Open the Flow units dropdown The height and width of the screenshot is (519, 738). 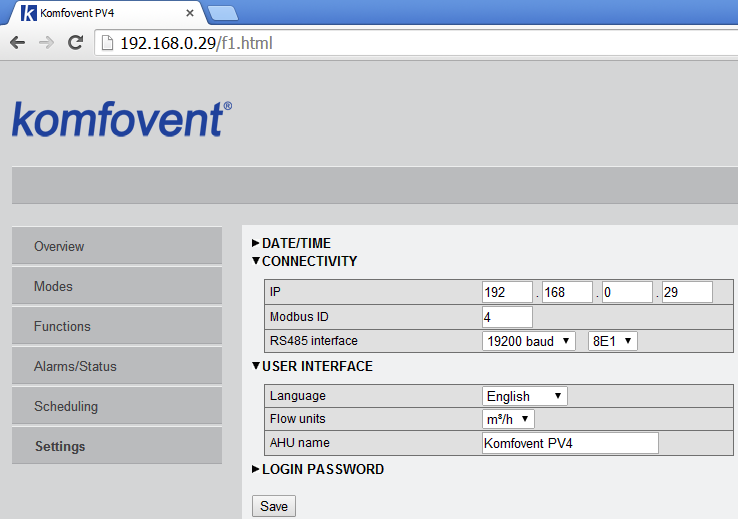coord(508,419)
